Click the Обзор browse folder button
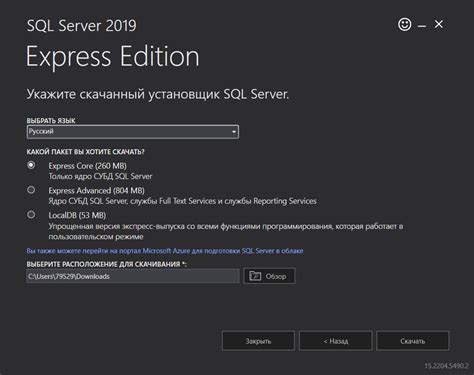This screenshot has width=474, height=375. [269, 276]
